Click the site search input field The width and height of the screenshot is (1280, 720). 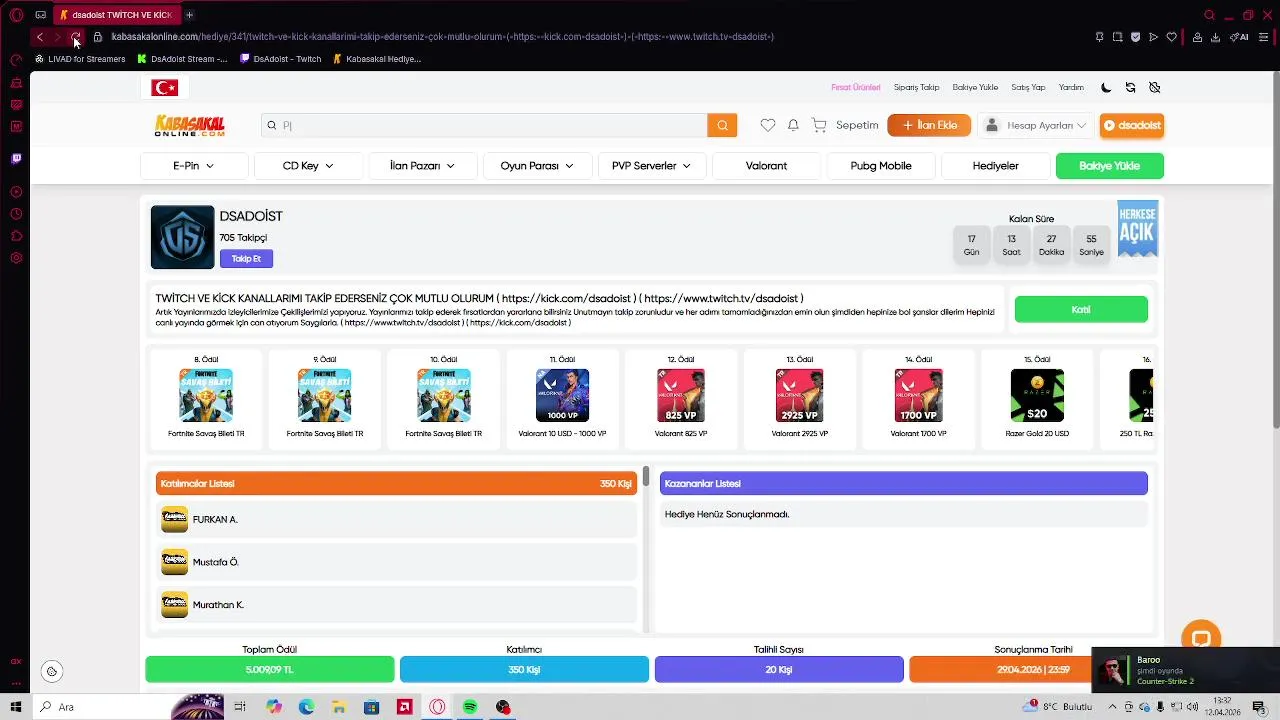[485, 125]
